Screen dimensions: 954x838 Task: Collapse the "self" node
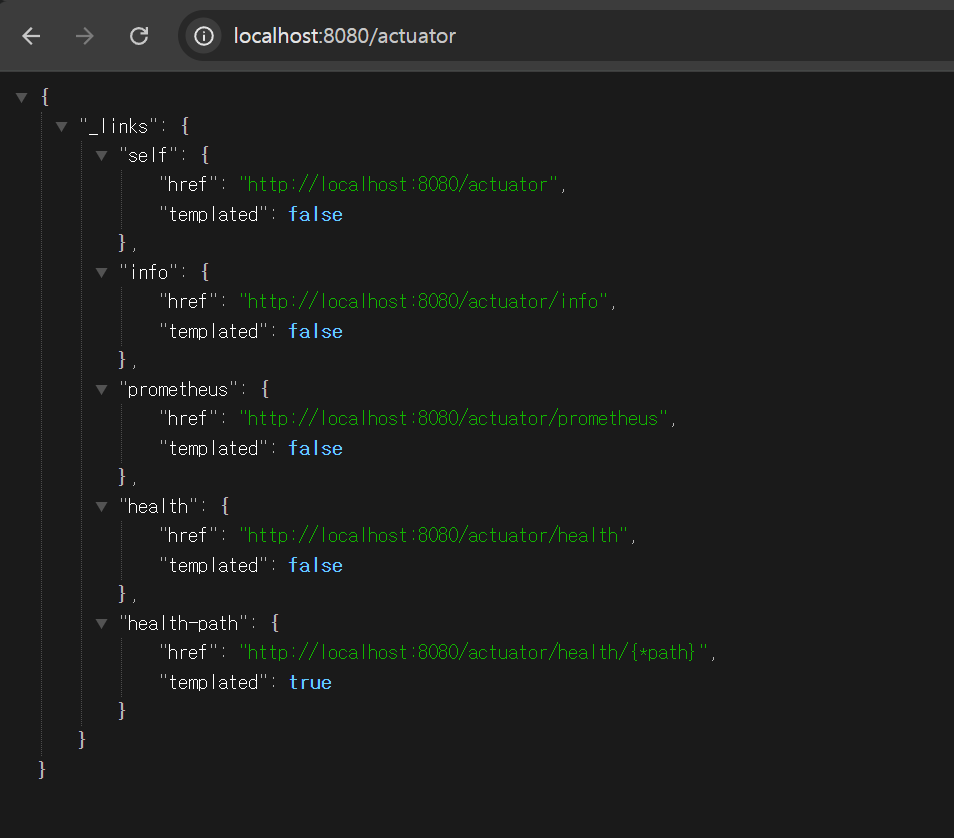(x=102, y=156)
